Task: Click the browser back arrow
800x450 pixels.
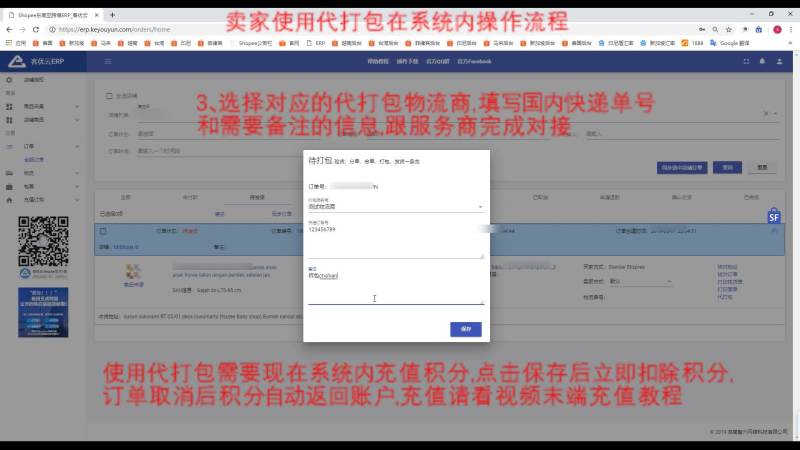Action: tap(9, 30)
